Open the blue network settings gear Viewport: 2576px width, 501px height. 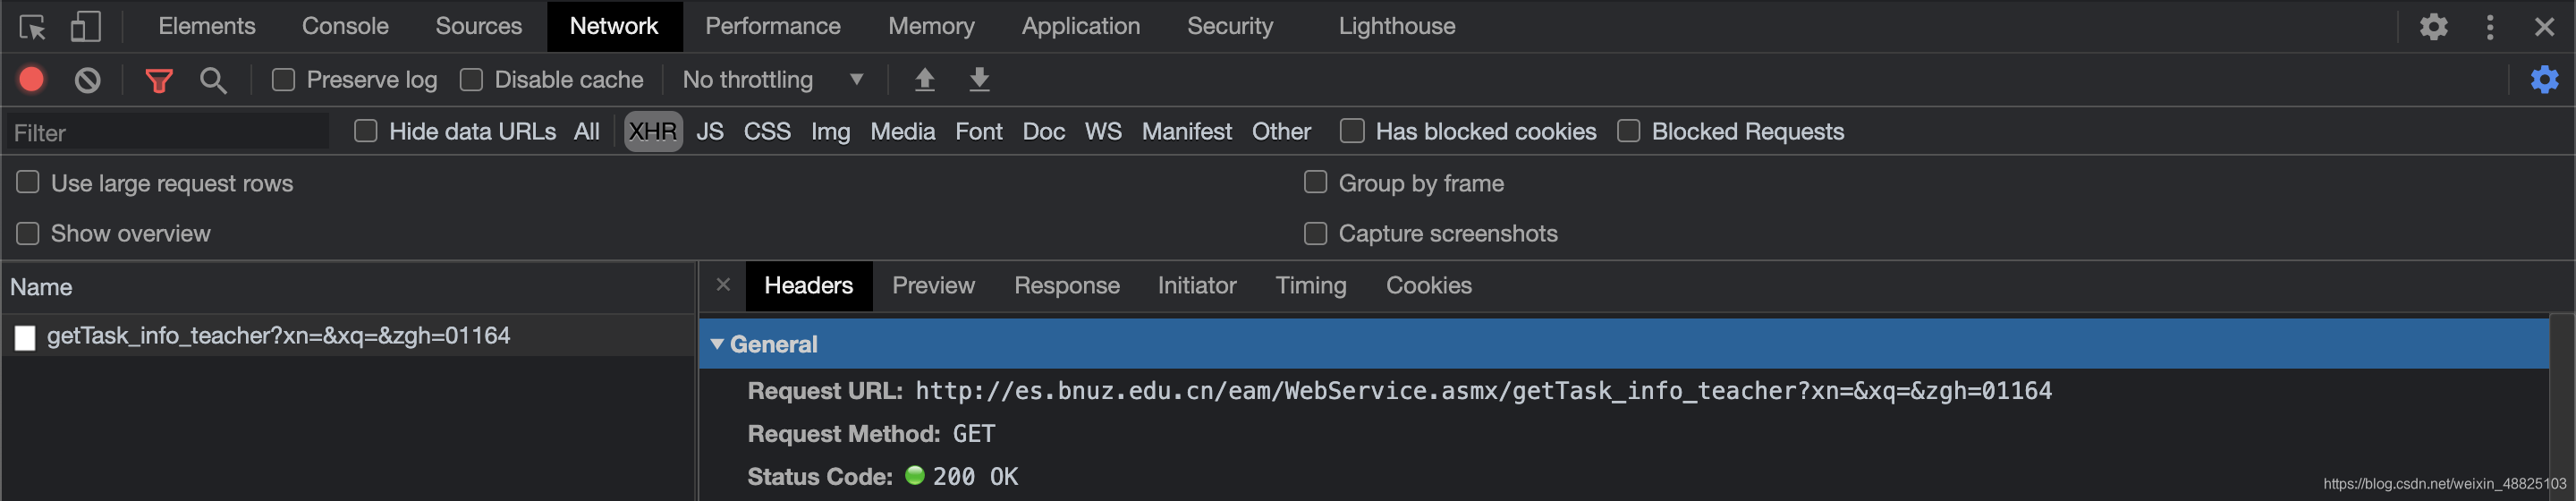coord(2543,80)
